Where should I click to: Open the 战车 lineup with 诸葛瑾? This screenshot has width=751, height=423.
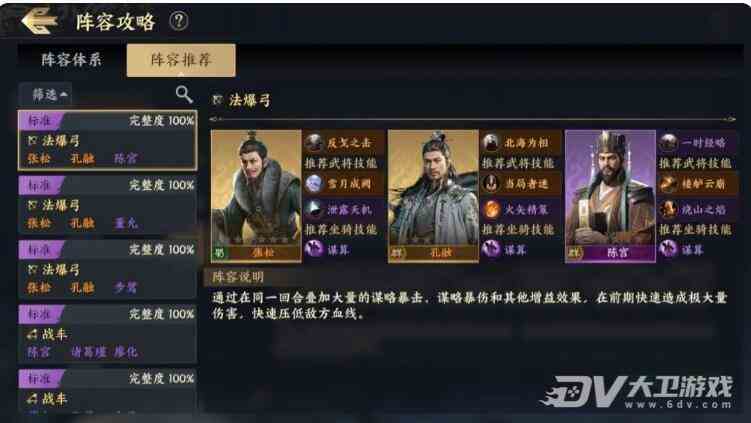tap(107, 334)
